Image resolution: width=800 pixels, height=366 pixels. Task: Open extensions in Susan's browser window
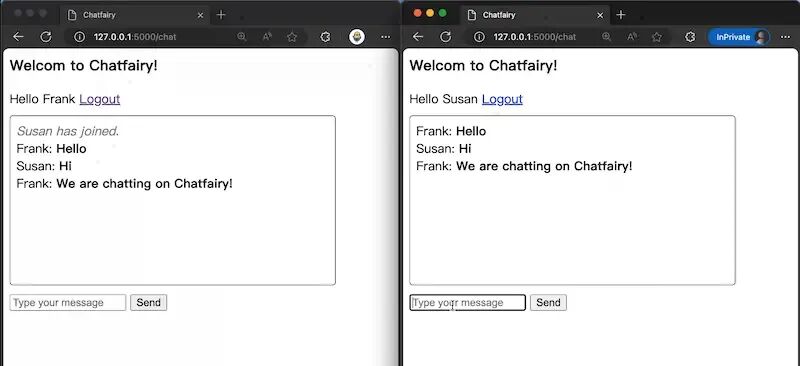tap(690, 37)
